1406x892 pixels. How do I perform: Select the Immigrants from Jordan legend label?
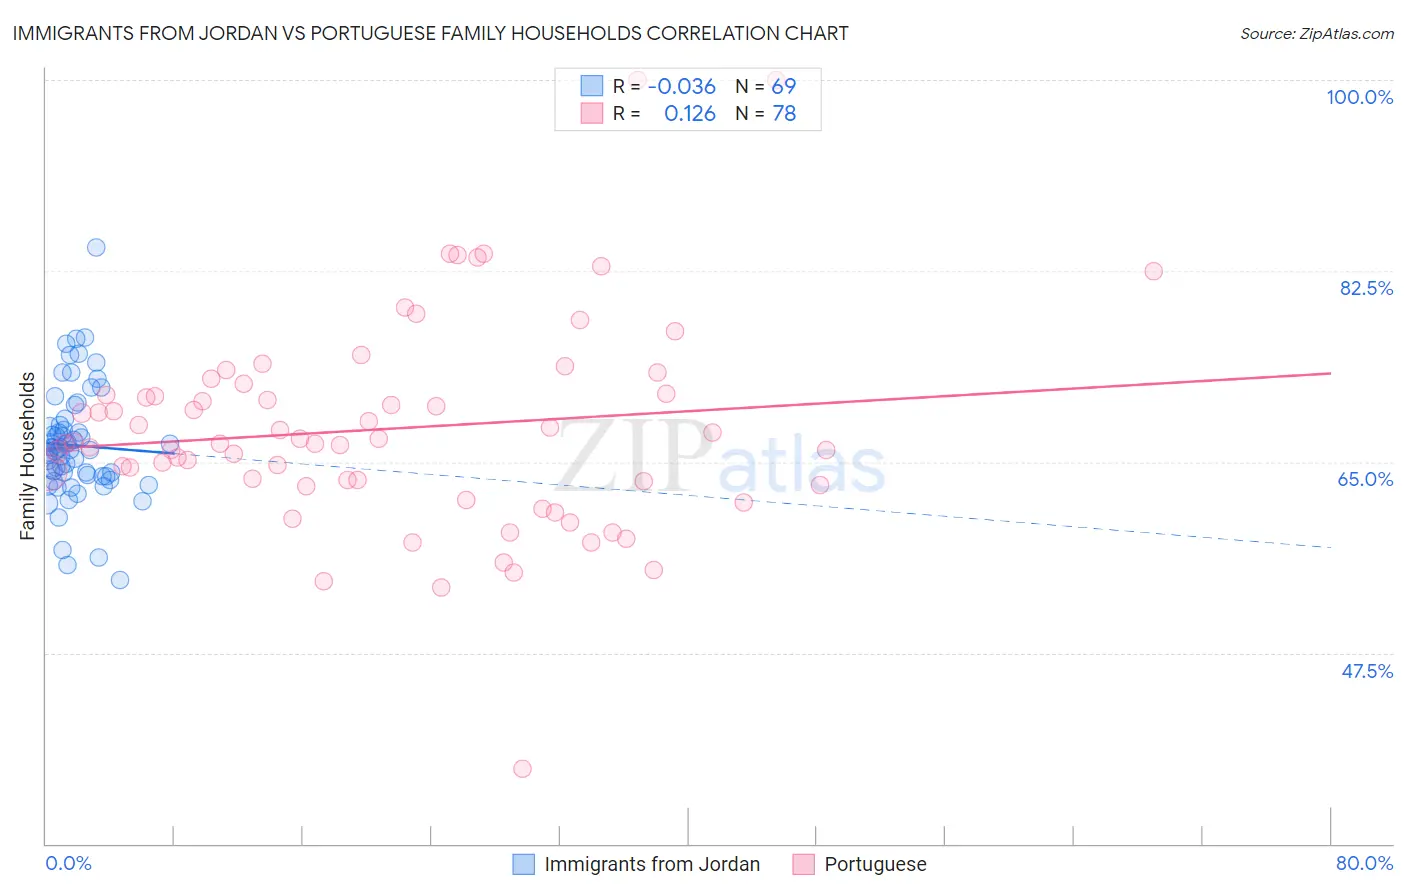[652, 864]
